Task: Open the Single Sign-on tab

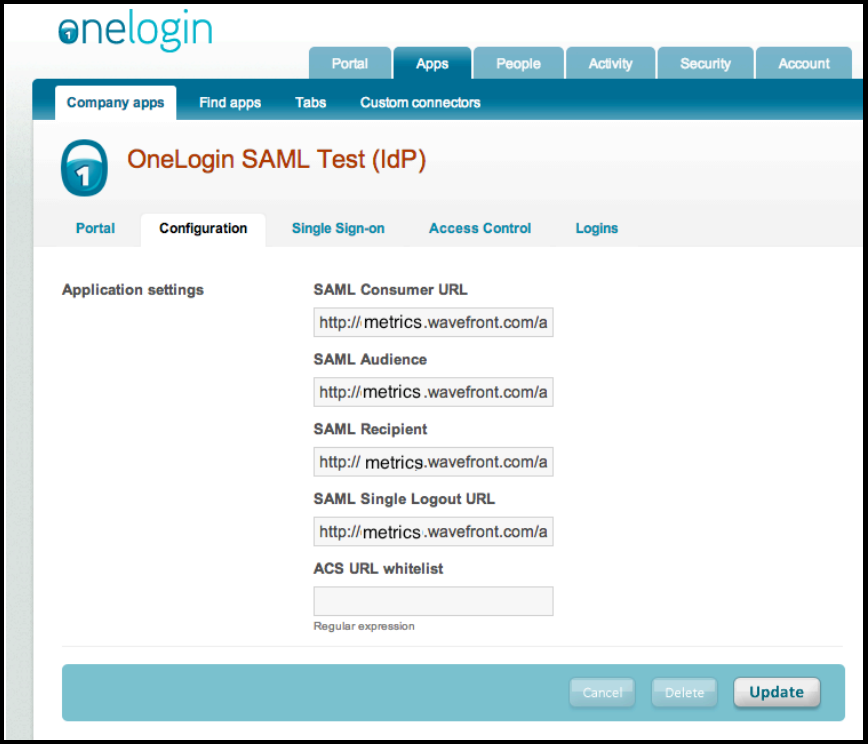Action: [x=338, y=228]
